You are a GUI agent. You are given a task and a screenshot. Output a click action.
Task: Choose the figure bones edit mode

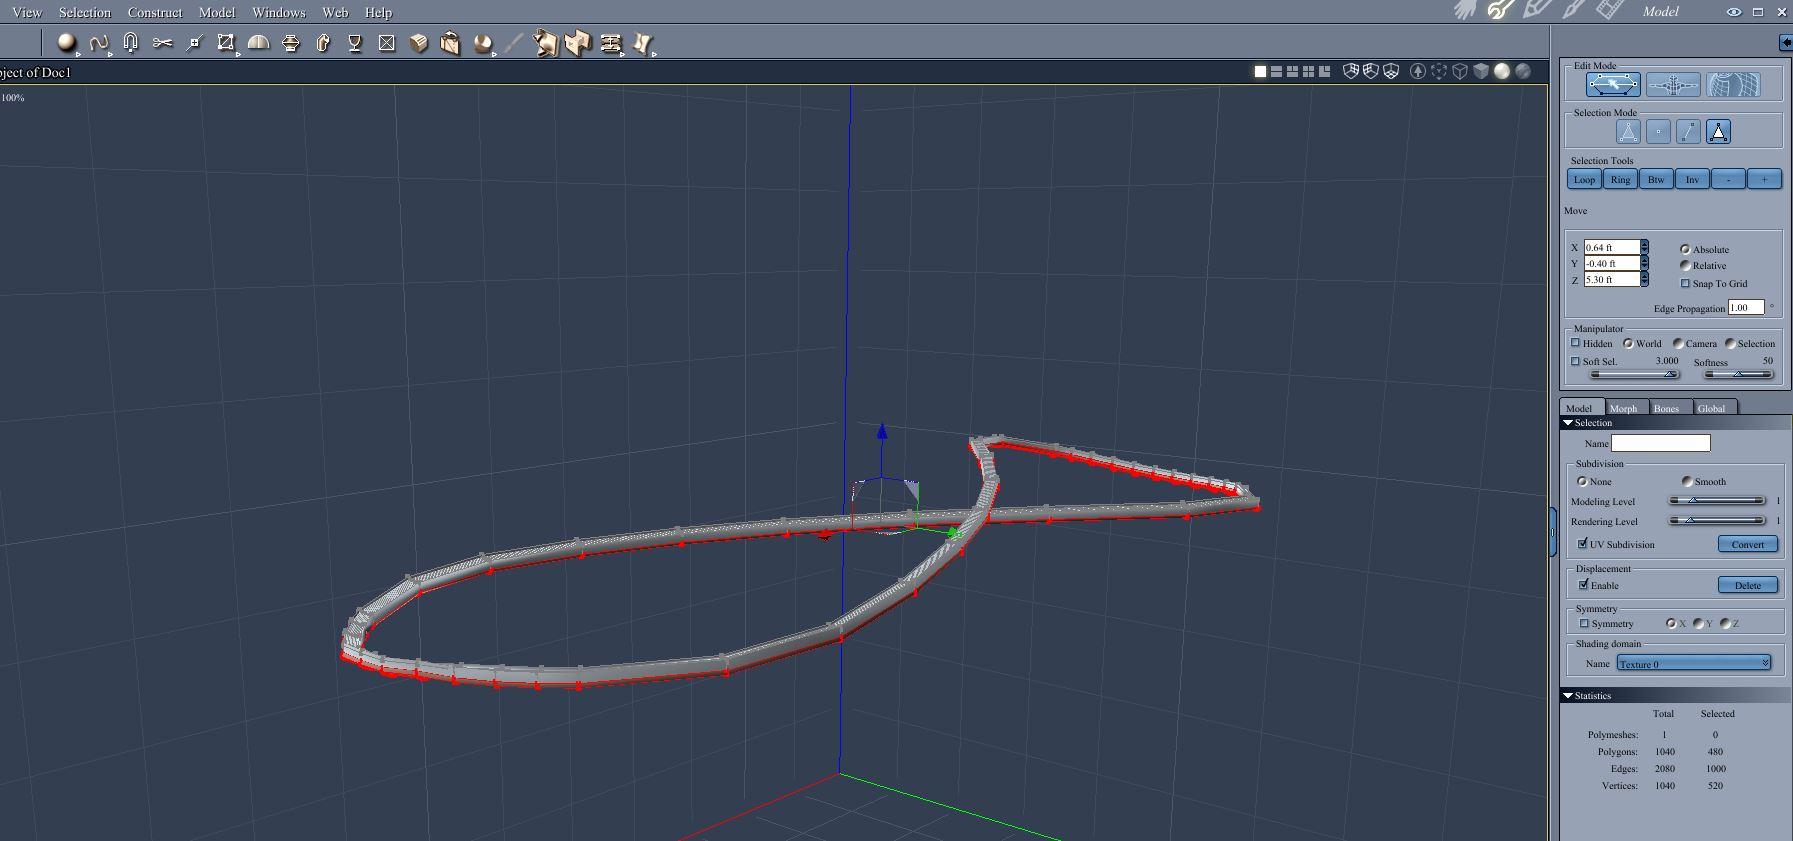tap(1673, 85)
